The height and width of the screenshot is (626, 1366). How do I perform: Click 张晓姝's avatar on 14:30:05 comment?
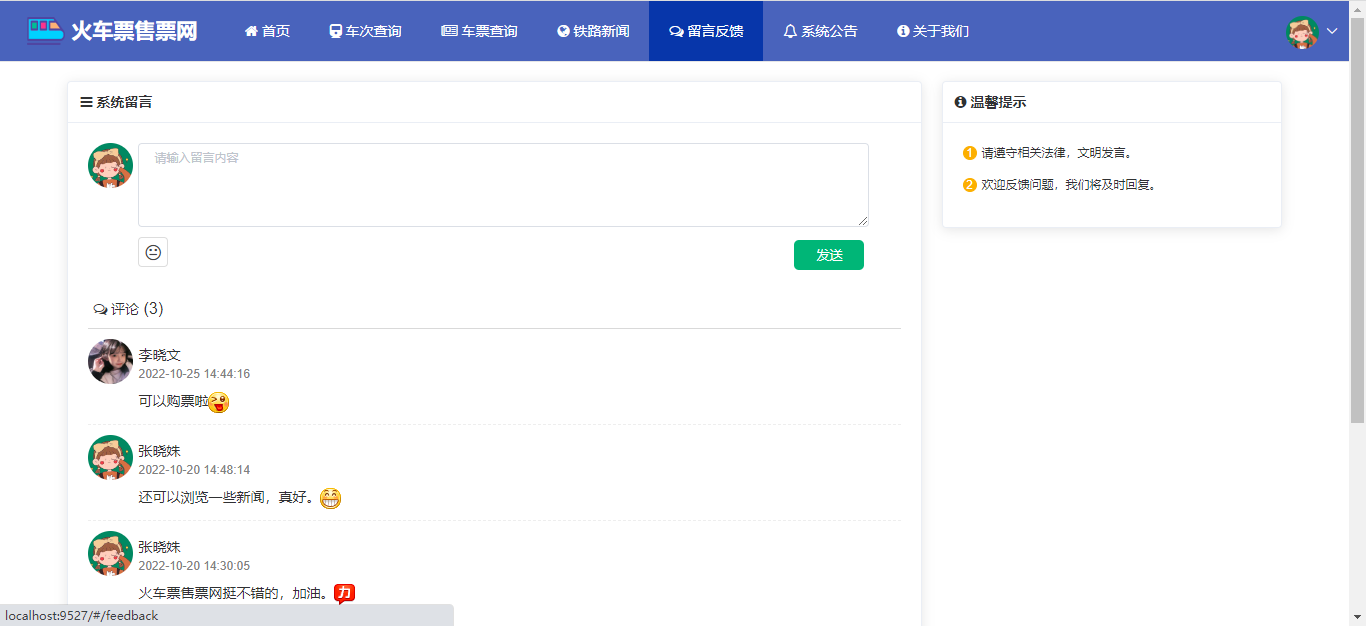click(x=110, y=553)
